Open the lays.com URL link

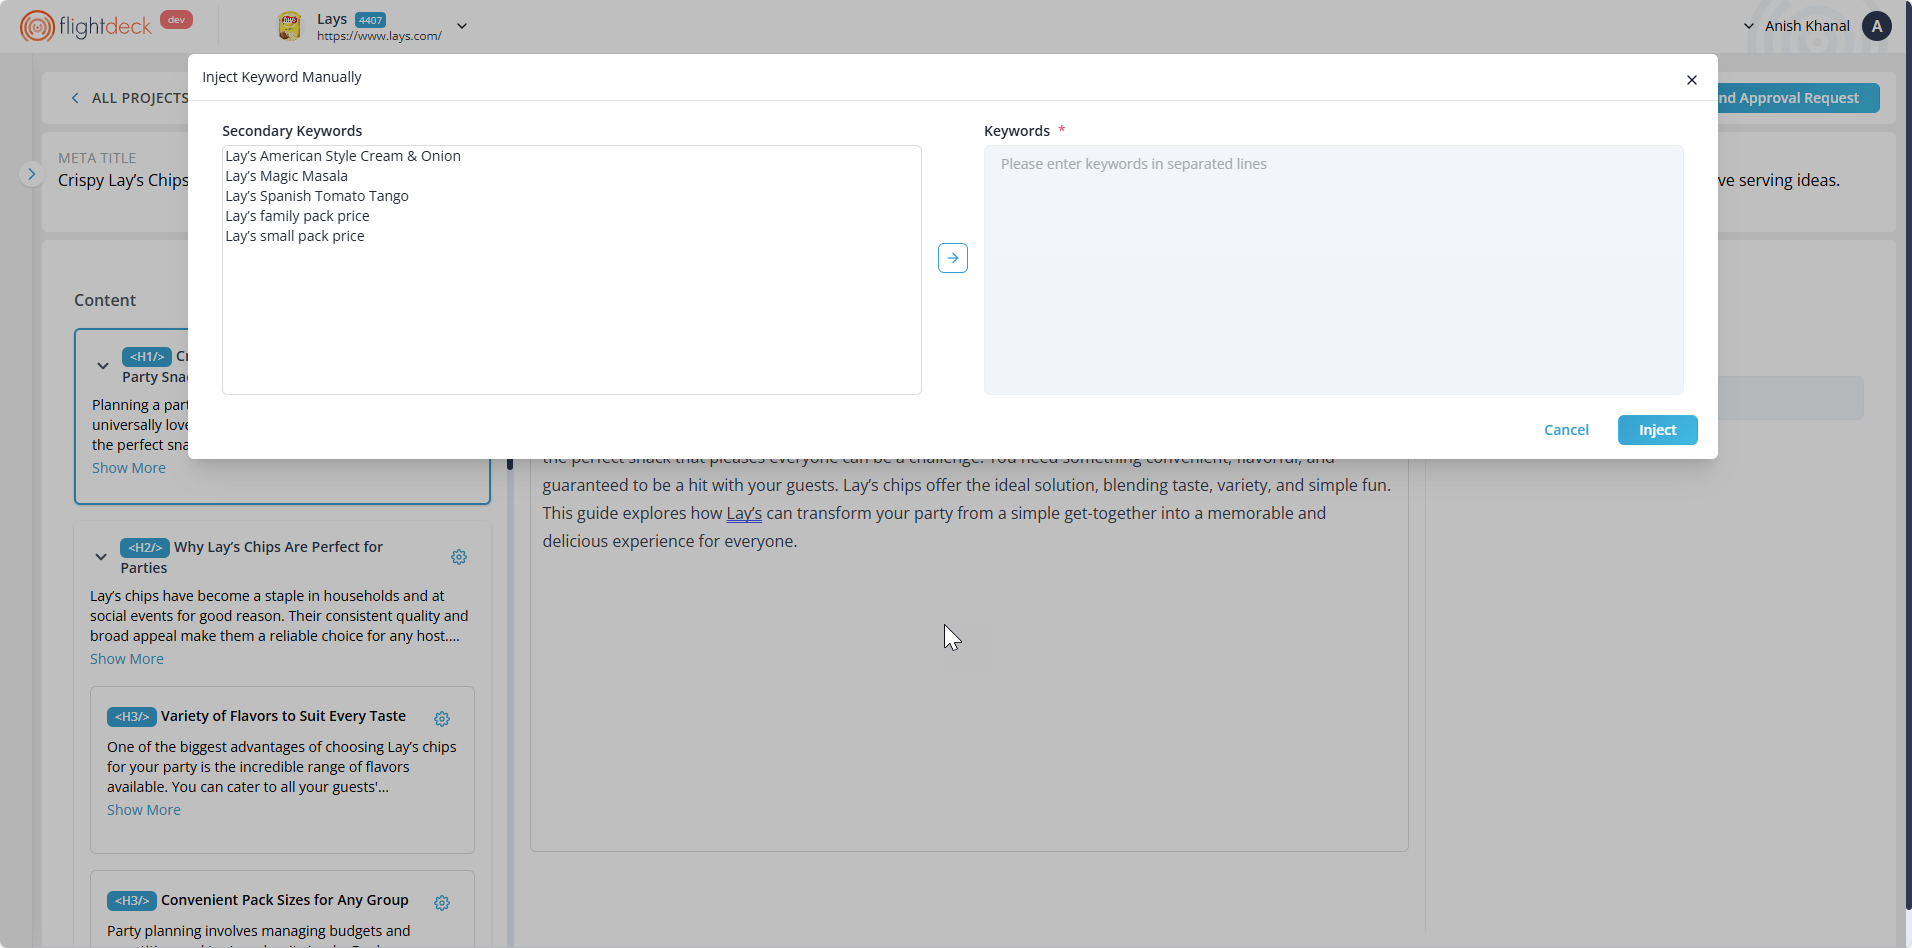tap(379, 36)
